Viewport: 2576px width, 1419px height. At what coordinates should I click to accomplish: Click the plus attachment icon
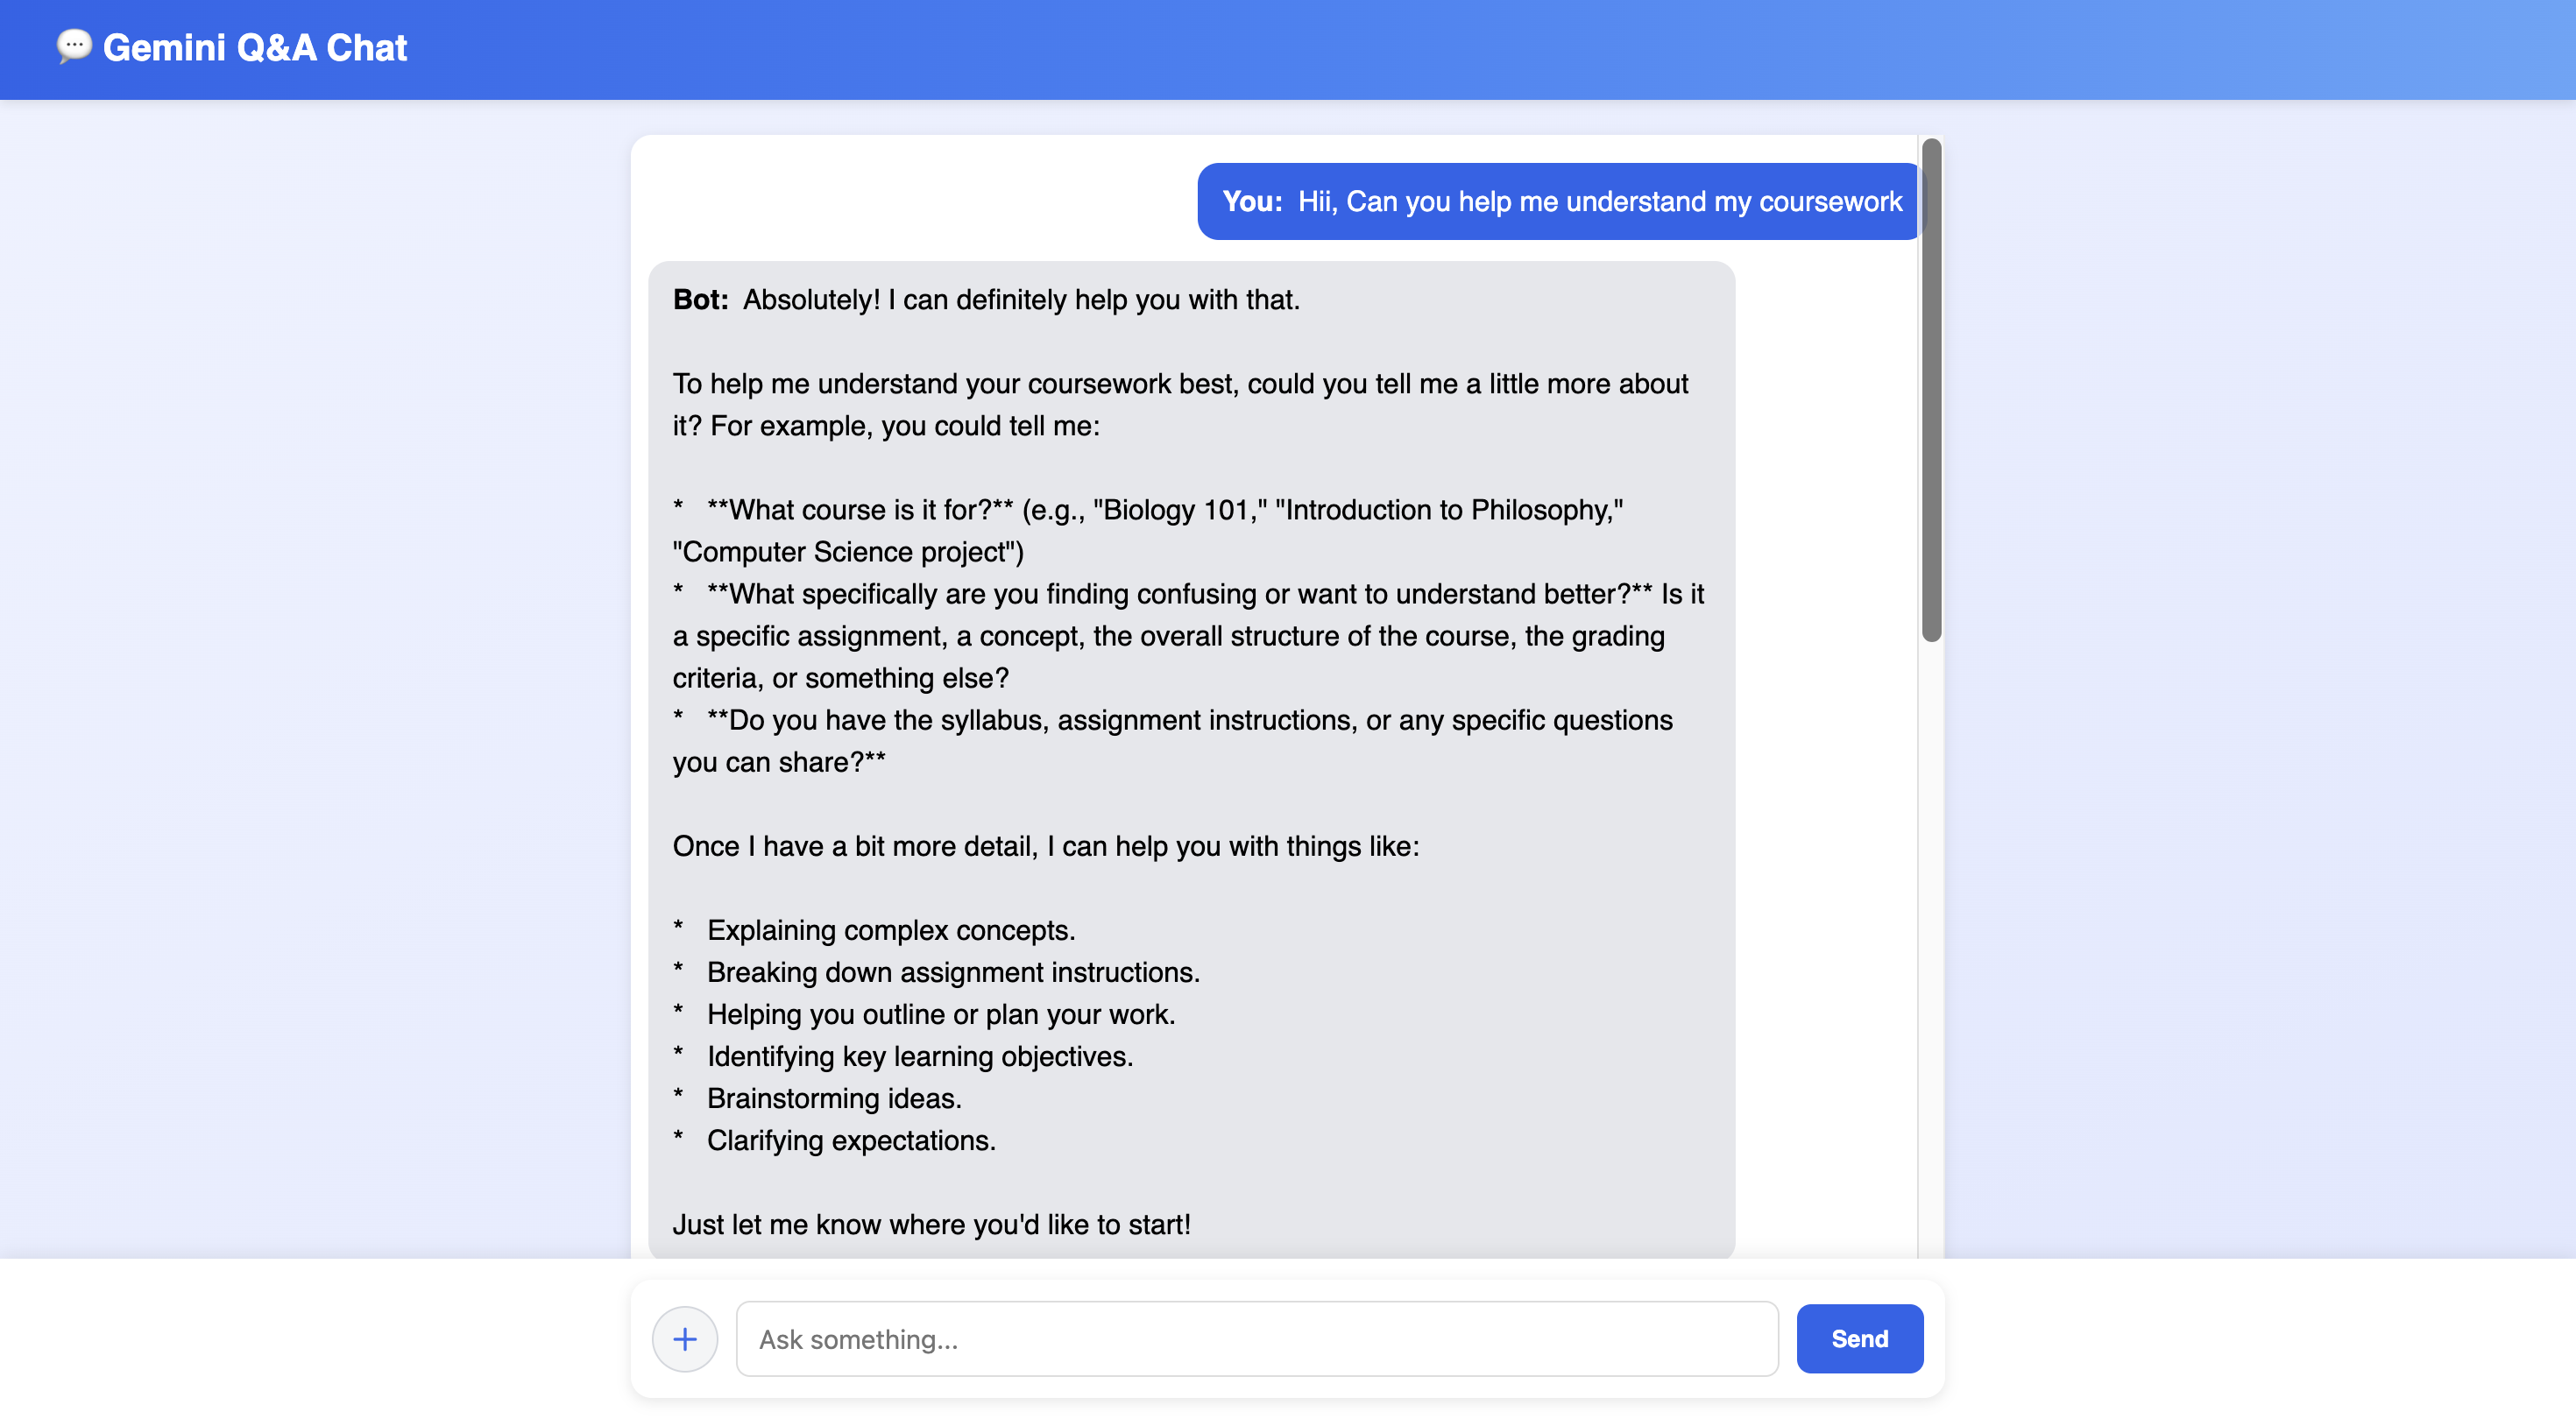[684, 1338]
